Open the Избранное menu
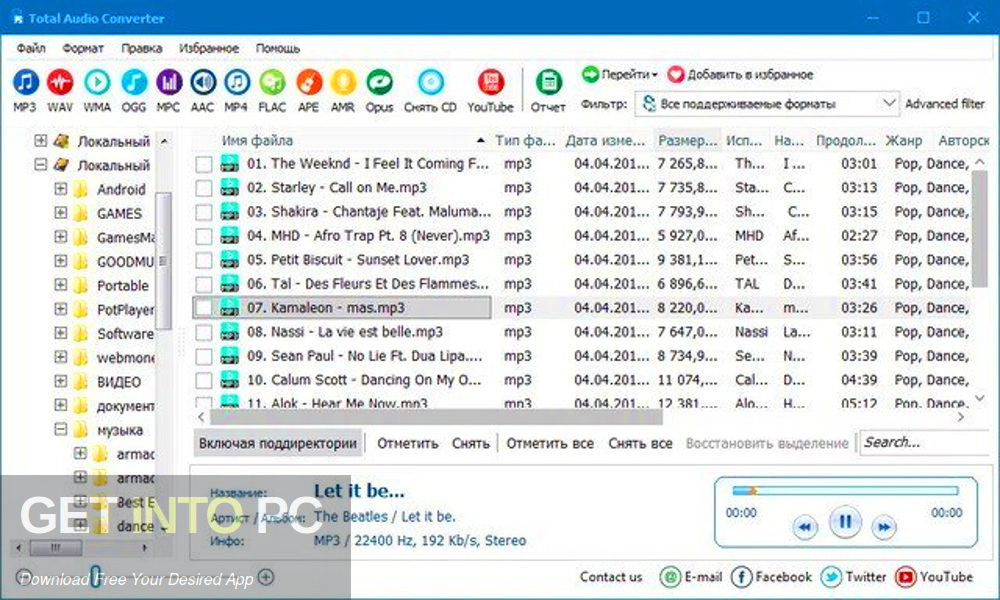Image resolution: width=1000 pixels, height=600 pixels. pos(209,48)
